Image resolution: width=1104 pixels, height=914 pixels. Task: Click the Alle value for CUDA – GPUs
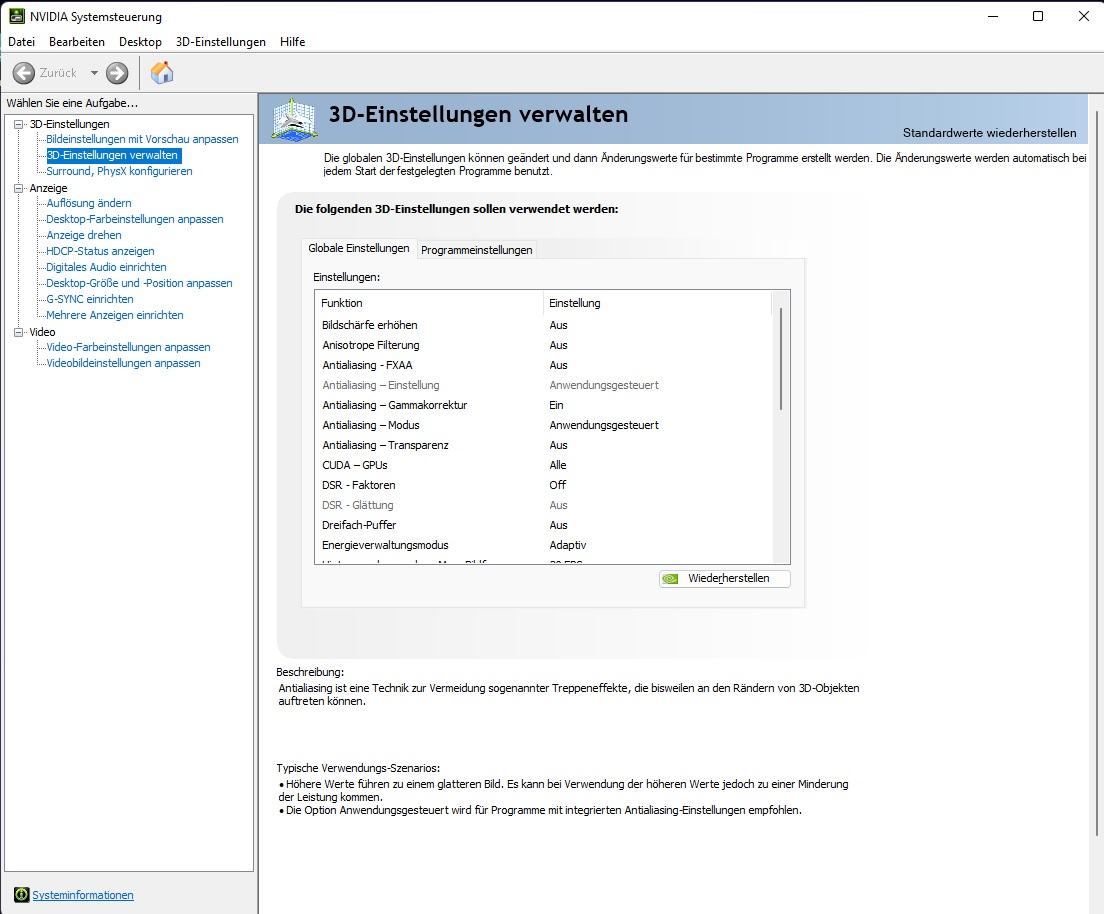point(558,465)
